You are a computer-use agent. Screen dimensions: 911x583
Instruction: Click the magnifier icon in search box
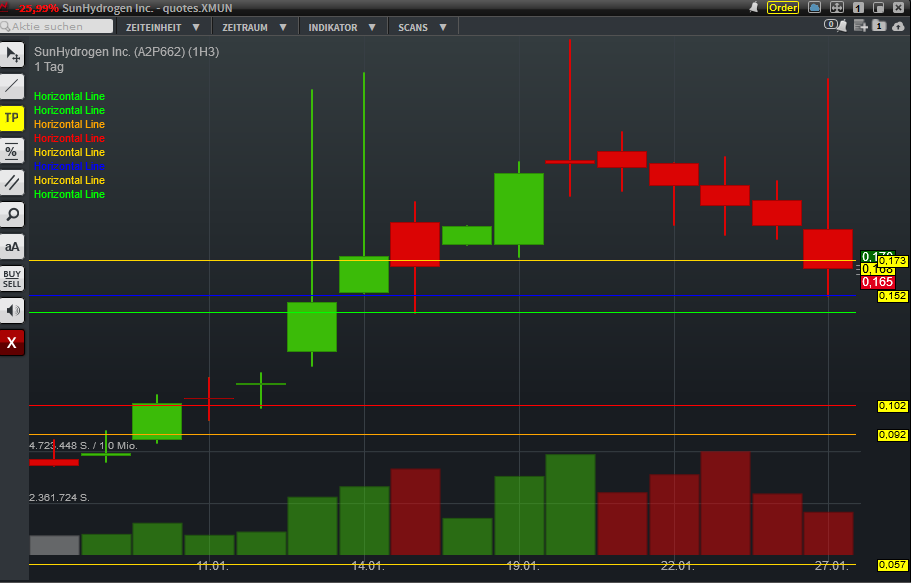6,26
